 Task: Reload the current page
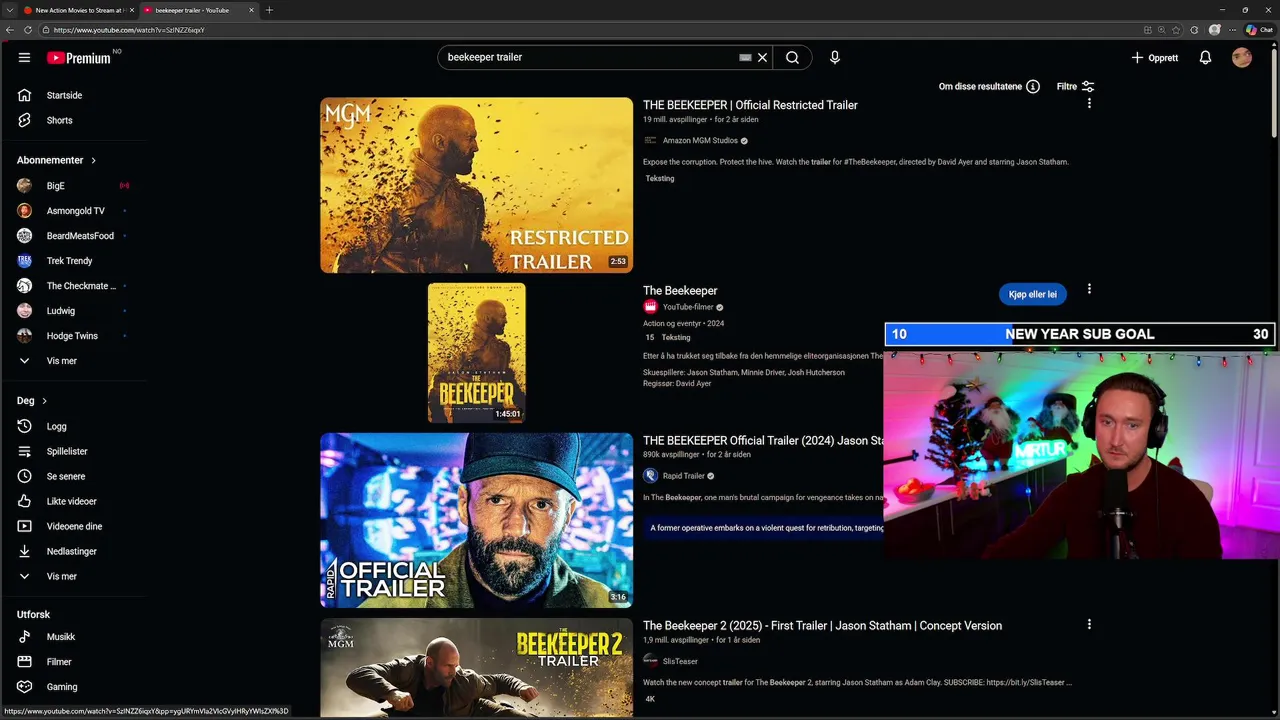pyautogui.click(x=28, y=30)
